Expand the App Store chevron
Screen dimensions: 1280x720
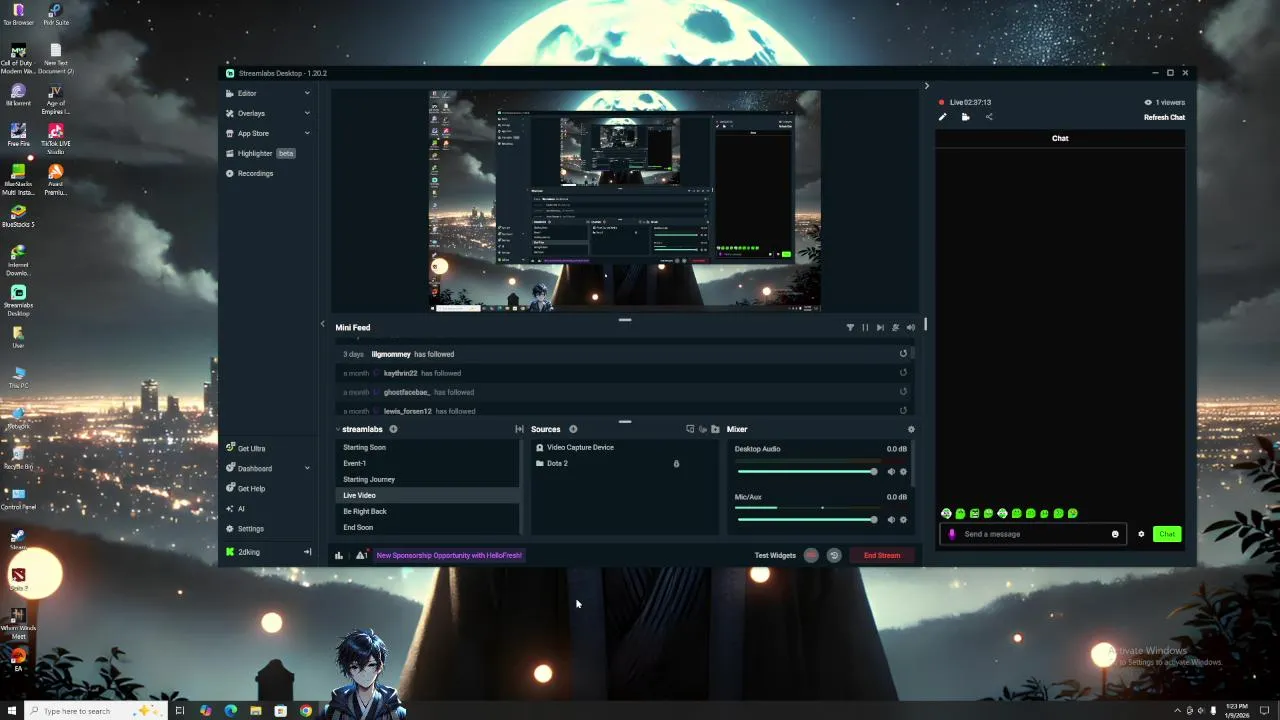(x=307, y=133)
